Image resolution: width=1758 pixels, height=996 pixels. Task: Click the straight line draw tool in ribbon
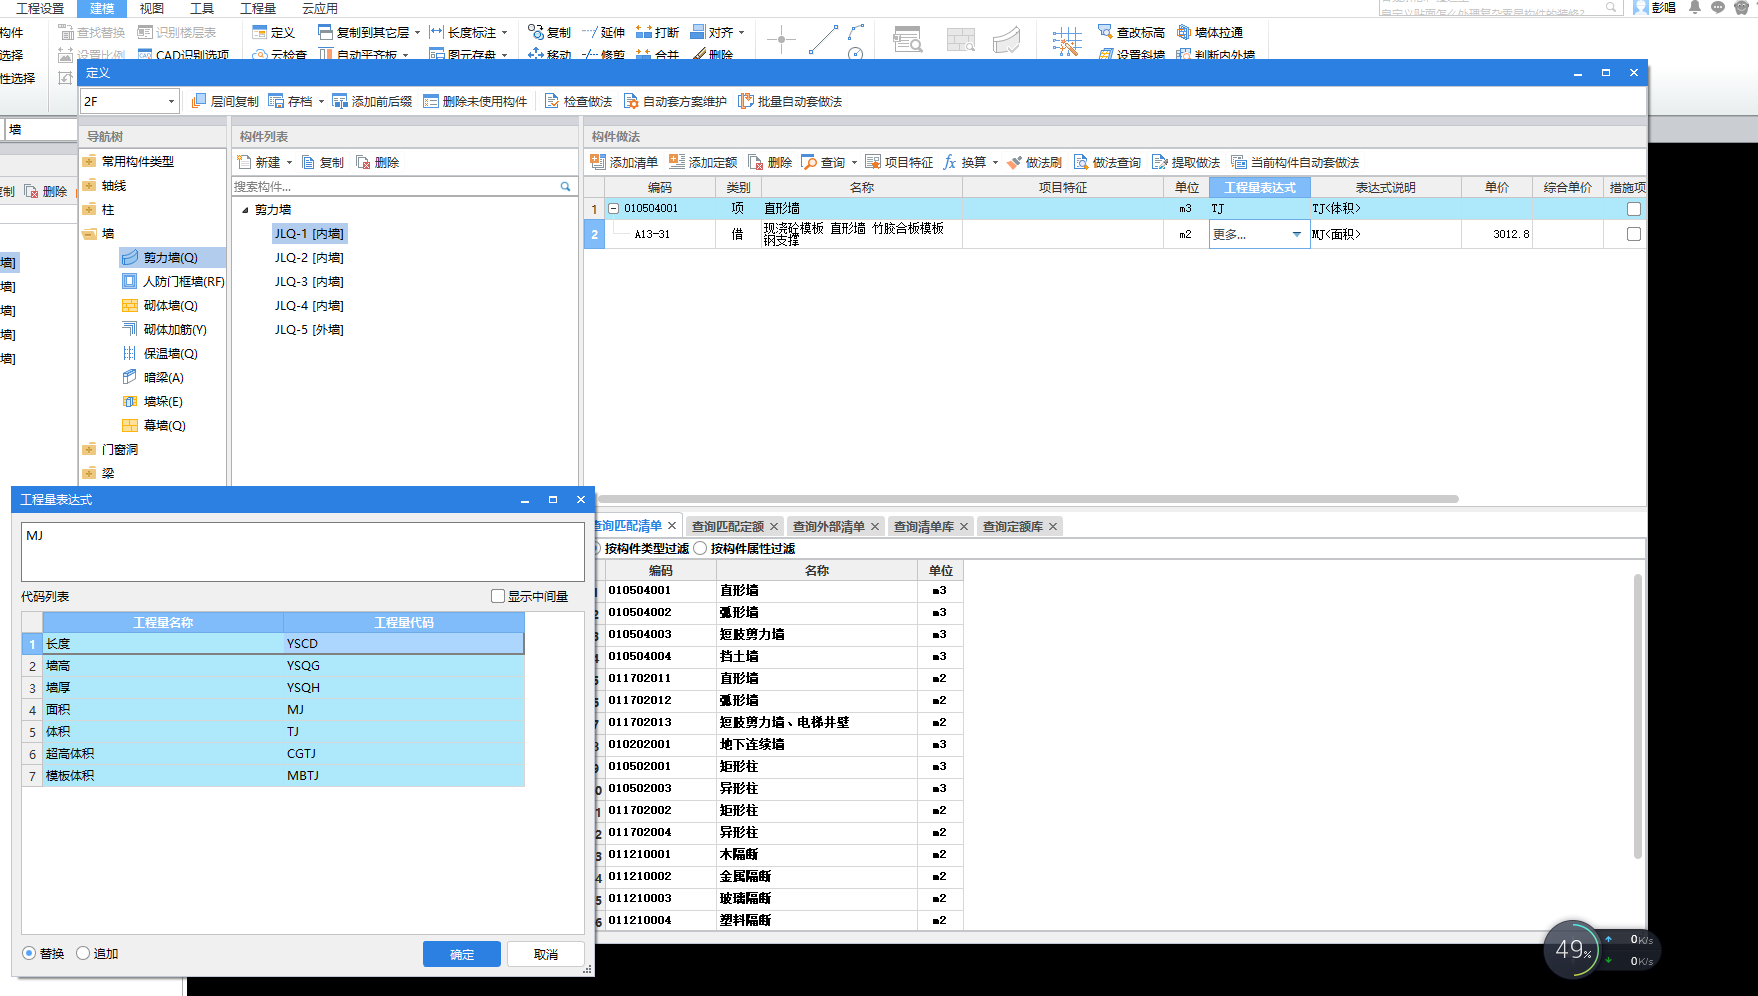[823, 40]
